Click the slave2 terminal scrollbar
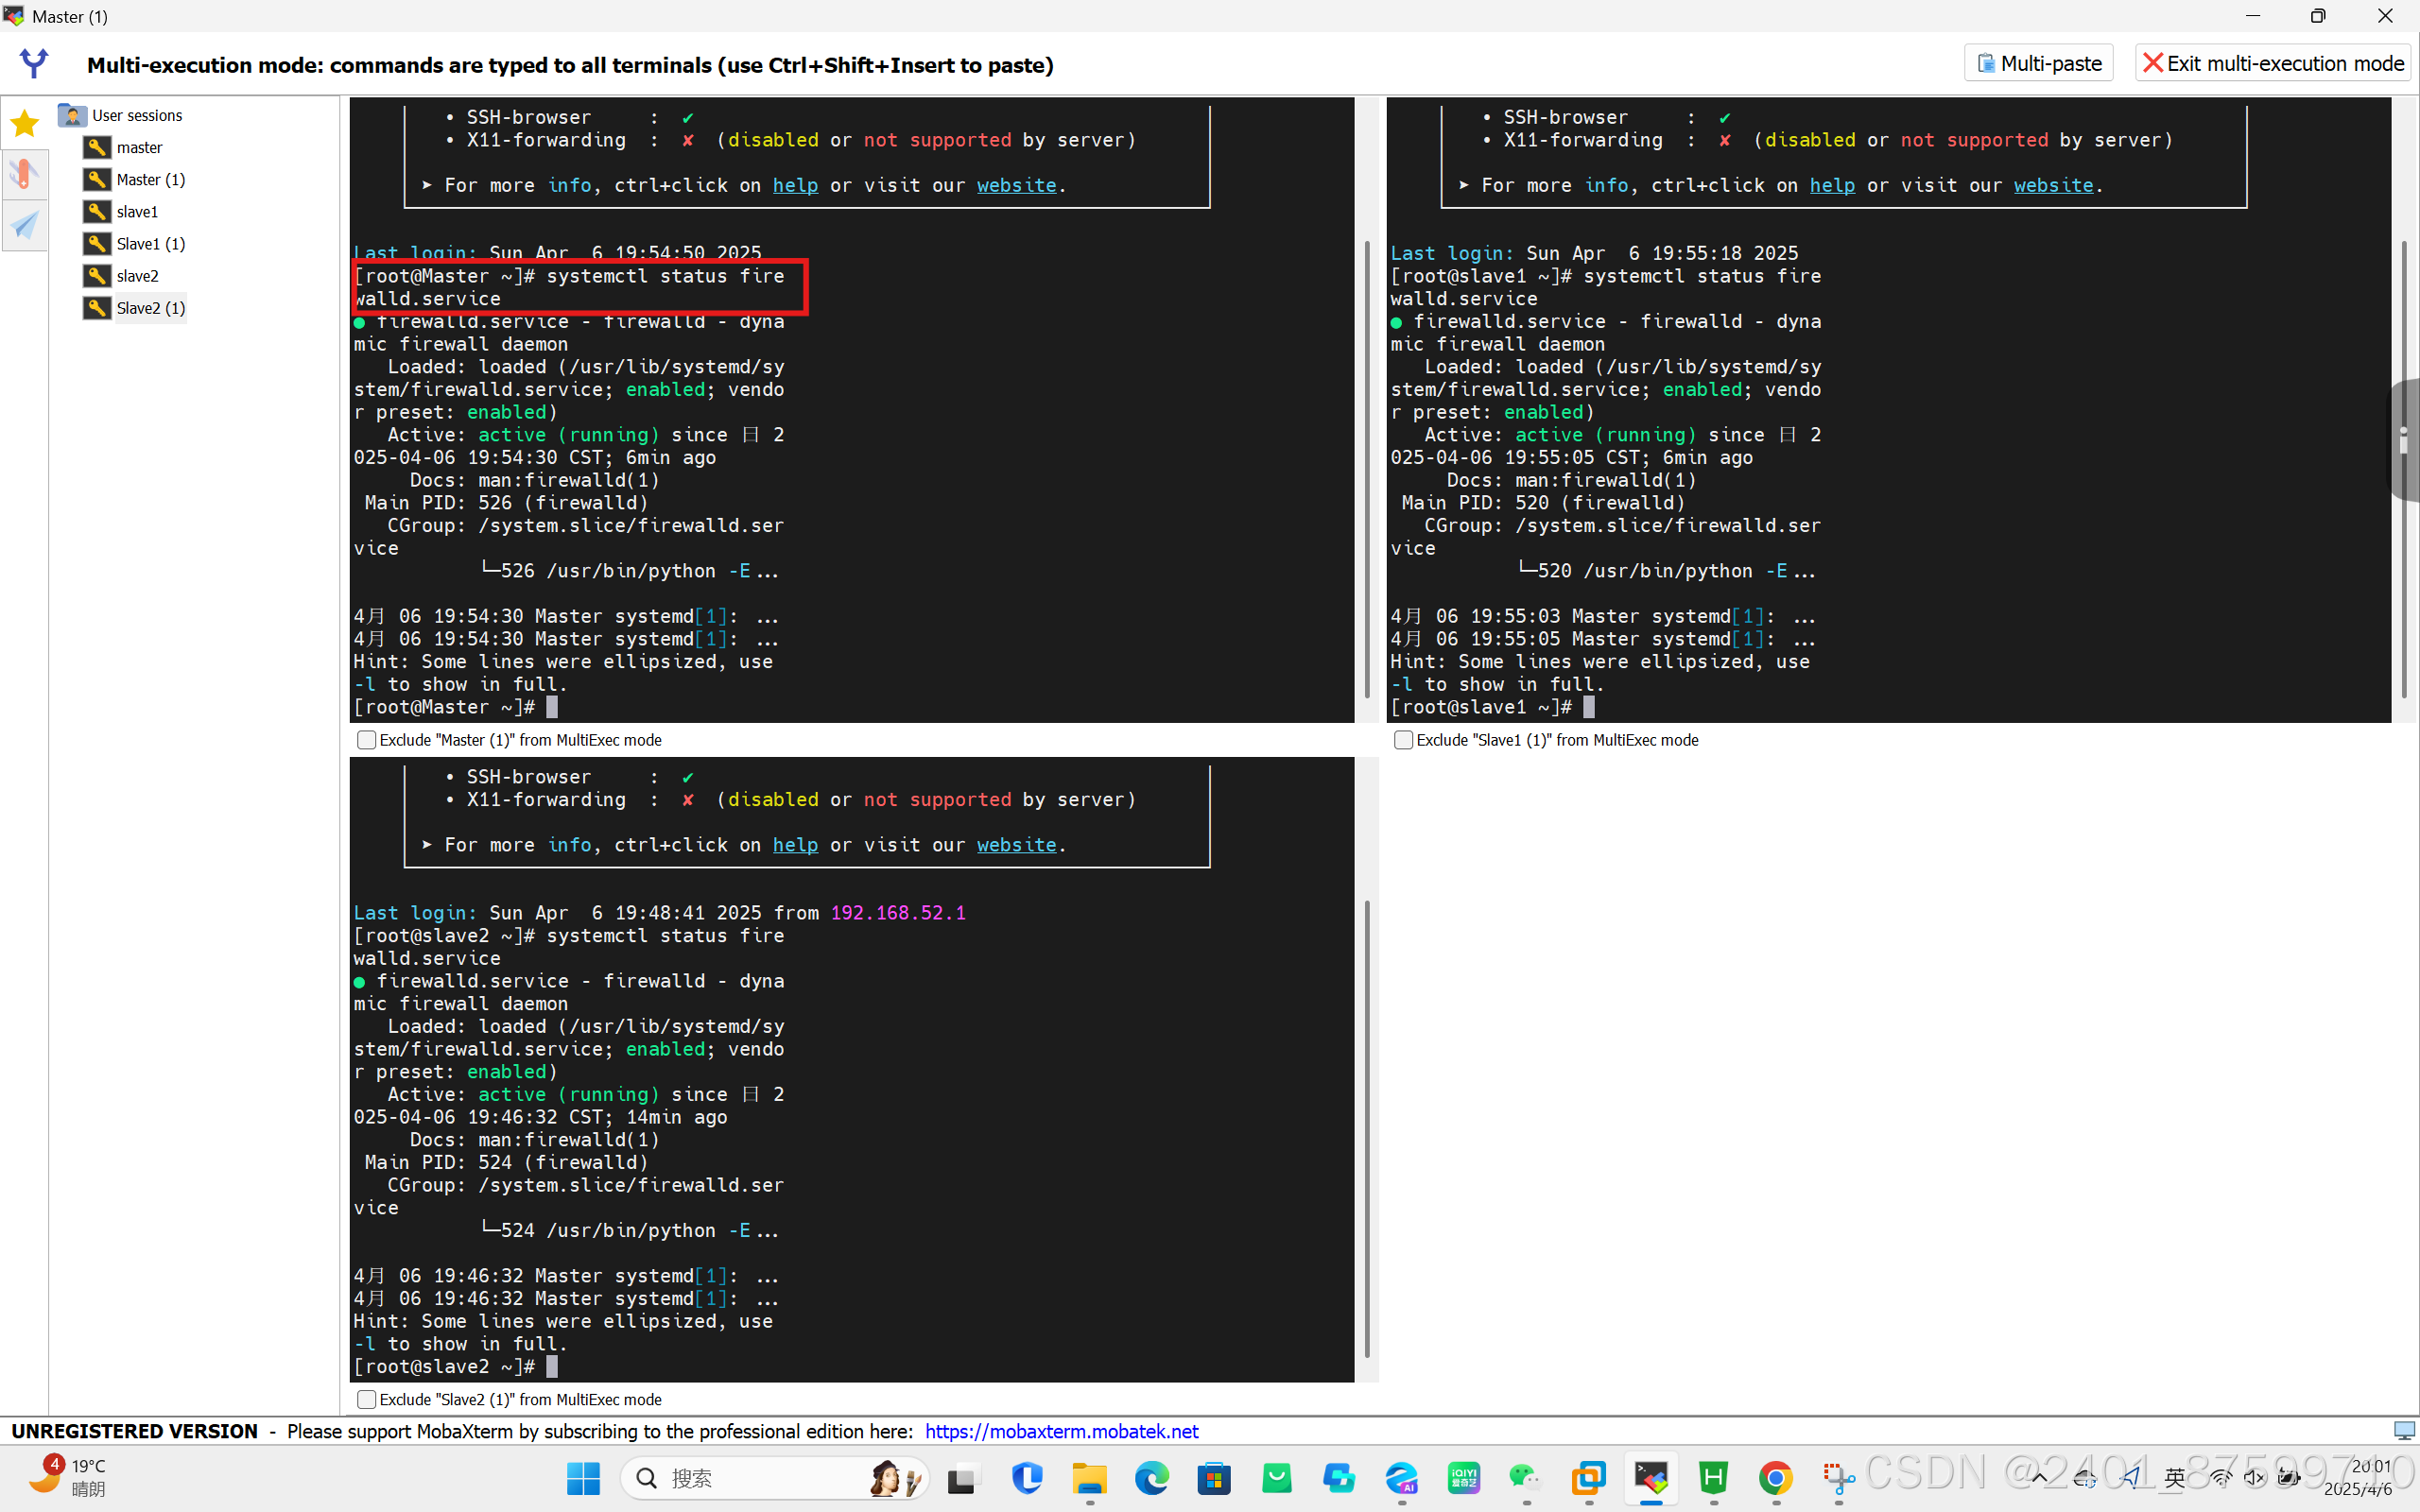Image resolution: width=2420 pixels, height=1512 pixels. (1367, 1128)
